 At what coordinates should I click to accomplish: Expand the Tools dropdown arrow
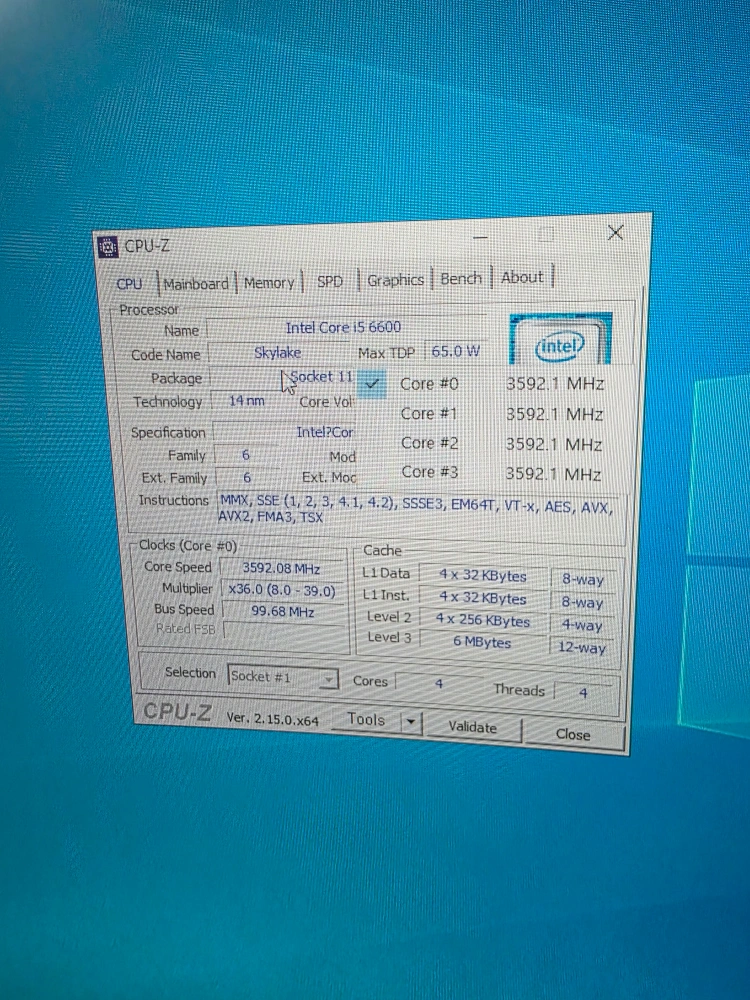click(411, 722)
